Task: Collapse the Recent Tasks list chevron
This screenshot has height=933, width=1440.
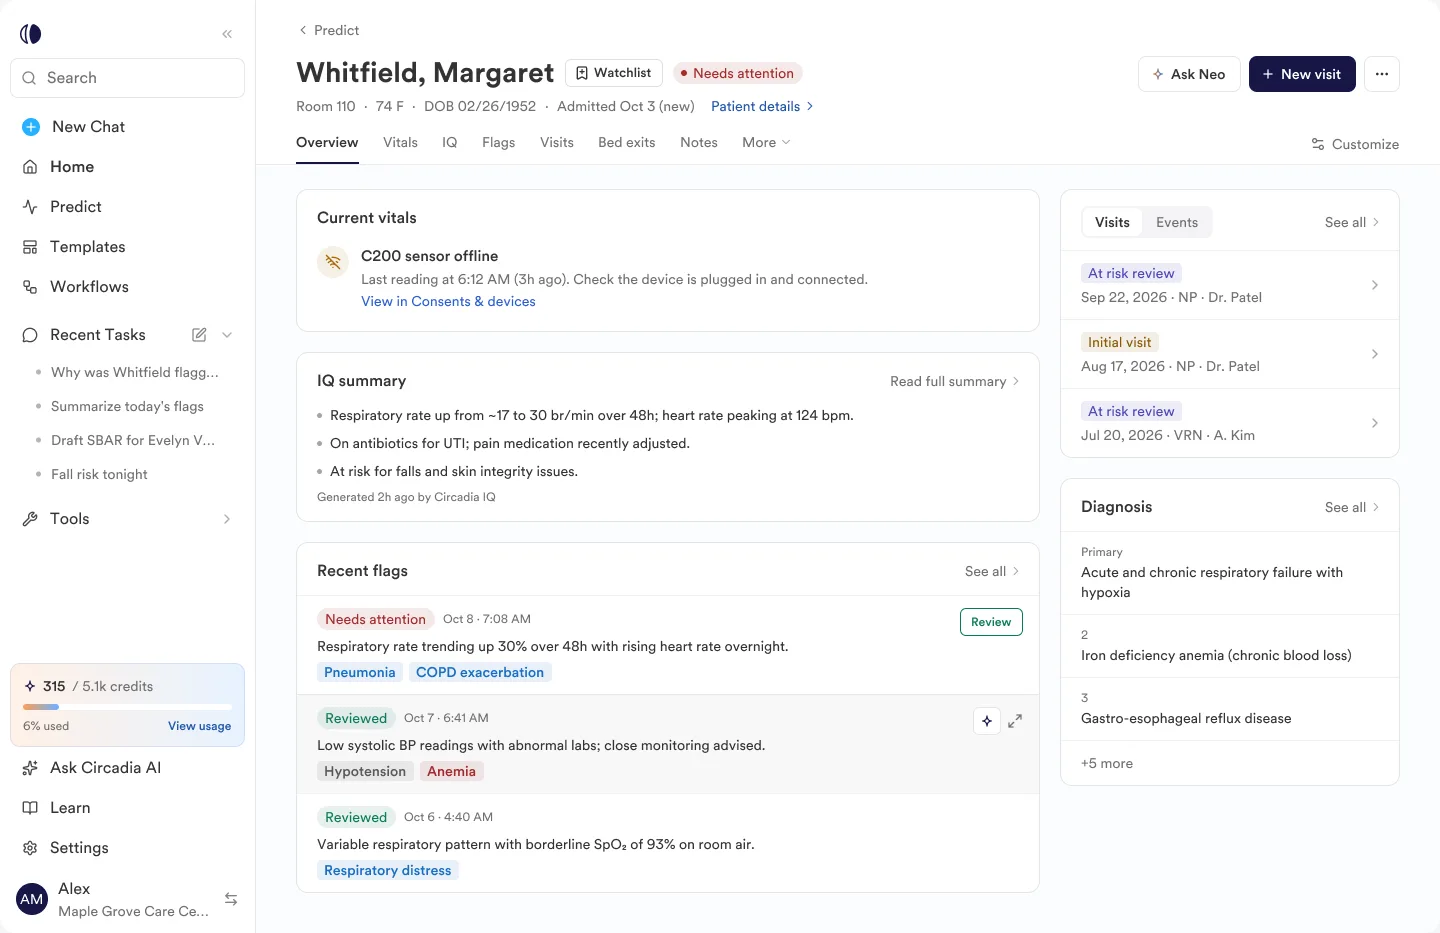Action: pos(227,335)
